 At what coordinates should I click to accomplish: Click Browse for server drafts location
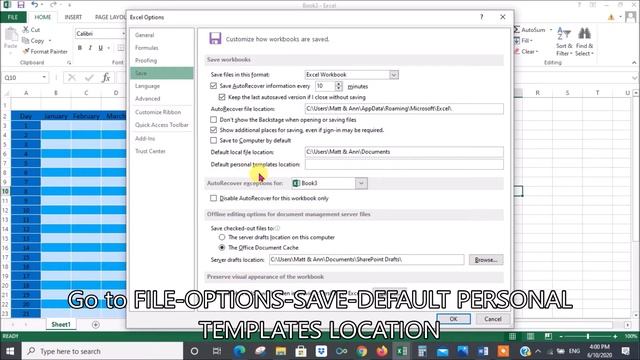[486, 260]
